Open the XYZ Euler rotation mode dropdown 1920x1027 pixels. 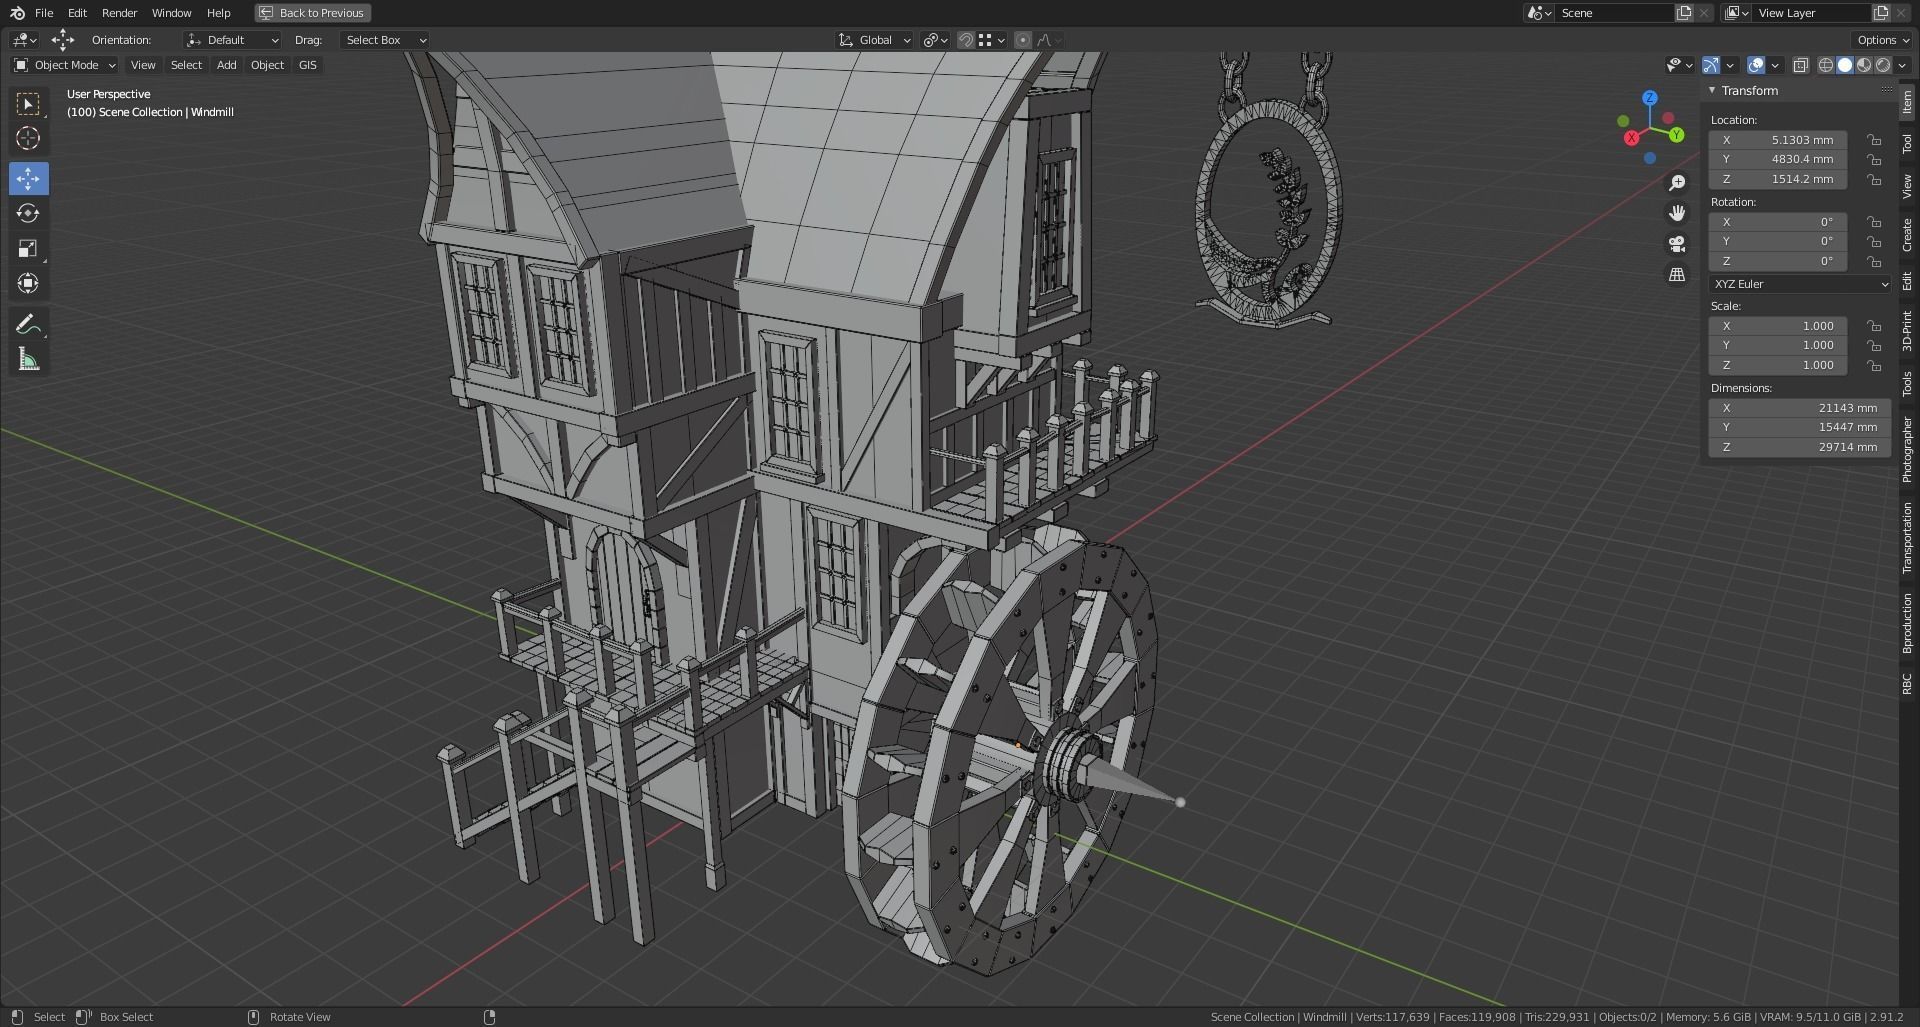[x=1800, y=284]
